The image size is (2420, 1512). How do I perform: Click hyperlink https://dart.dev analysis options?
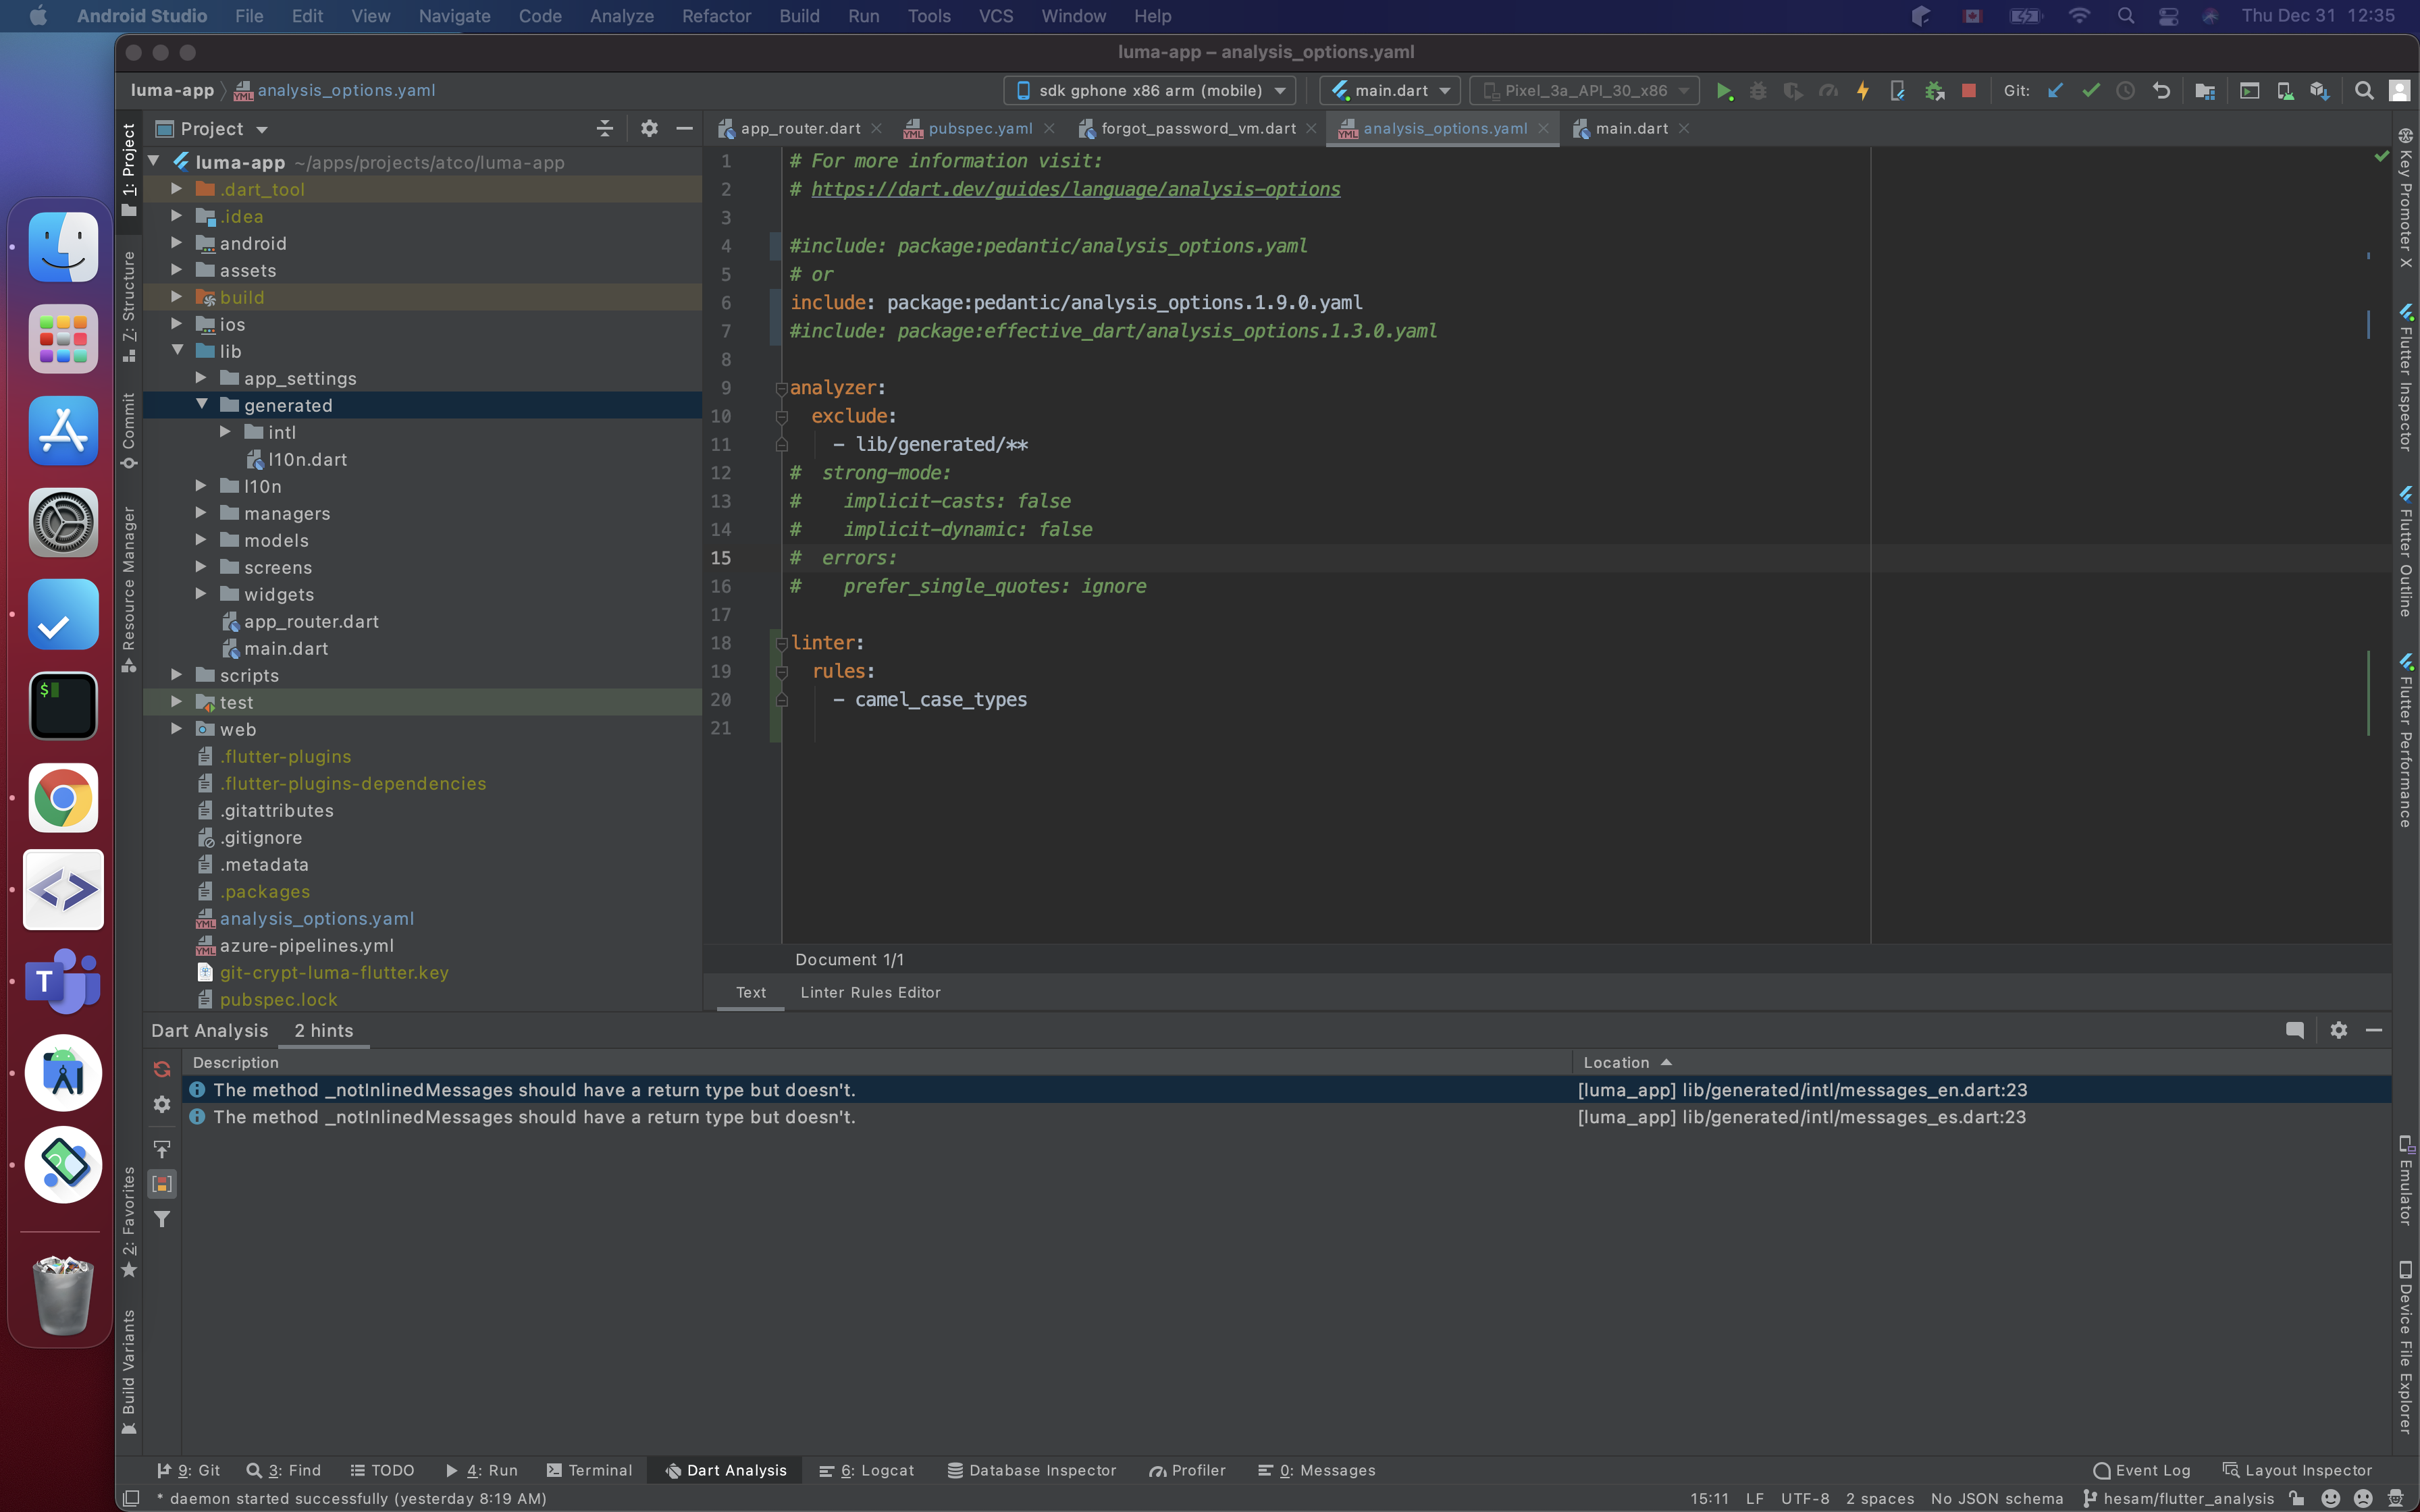pos(1075,188)
